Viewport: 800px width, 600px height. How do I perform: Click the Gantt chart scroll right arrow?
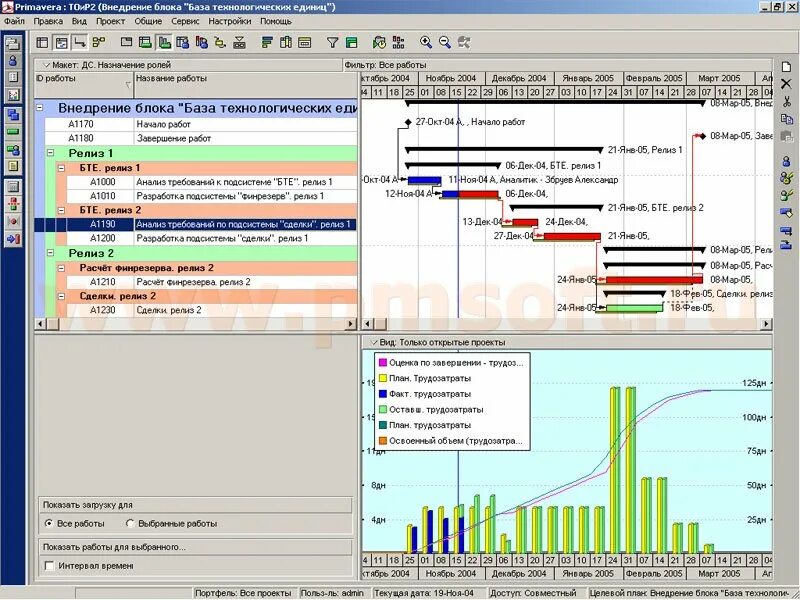766,323
